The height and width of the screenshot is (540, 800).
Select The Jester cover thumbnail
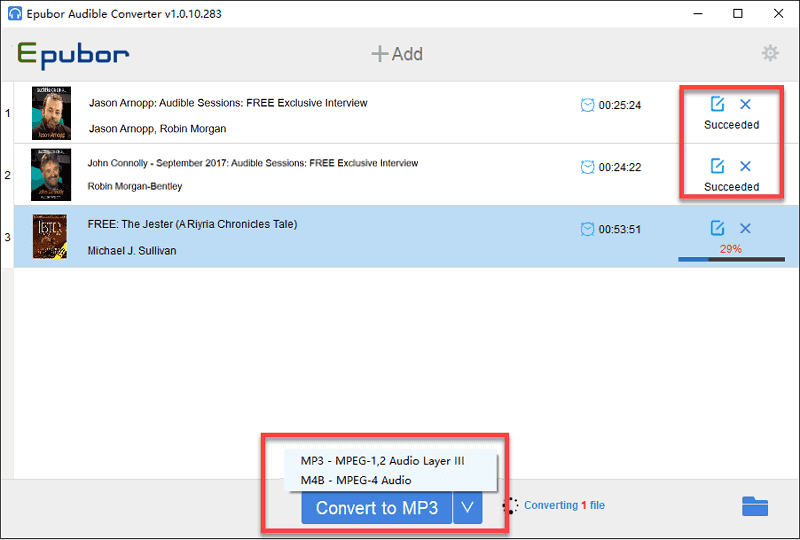tap(50, 236)
